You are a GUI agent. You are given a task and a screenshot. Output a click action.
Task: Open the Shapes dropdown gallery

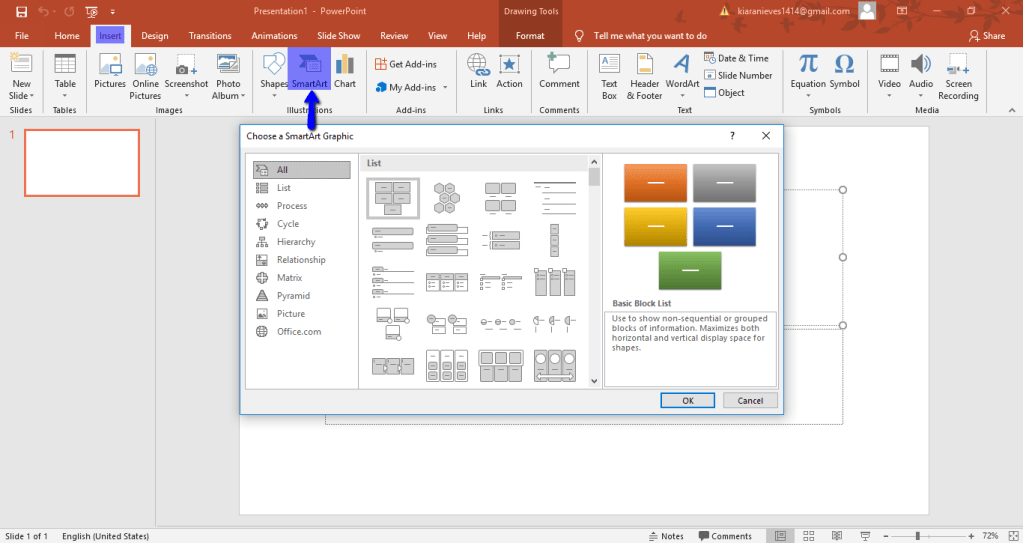coord(273,72)
